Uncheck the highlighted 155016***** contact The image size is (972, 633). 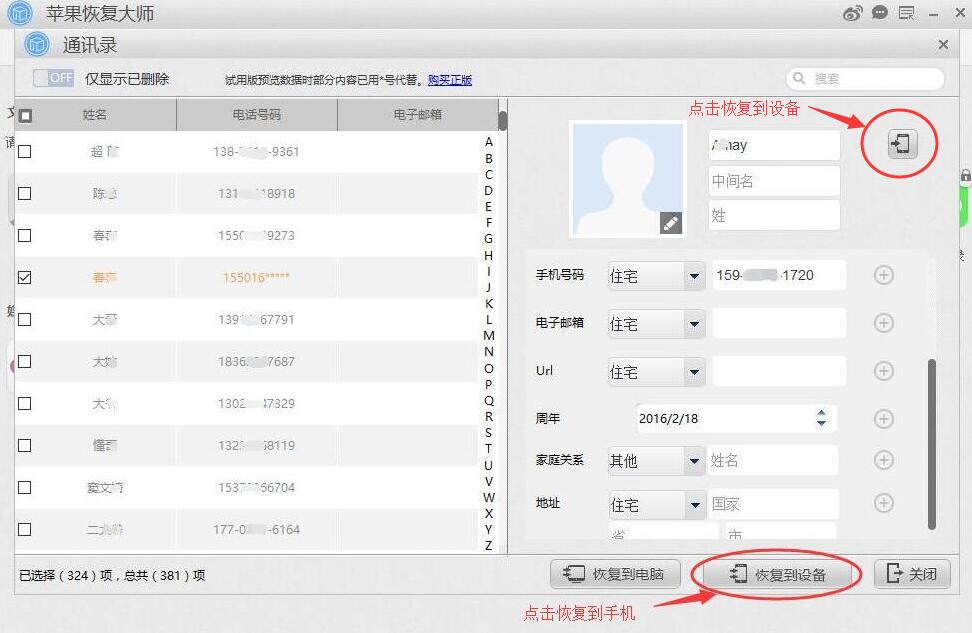[x=25, y=277]
